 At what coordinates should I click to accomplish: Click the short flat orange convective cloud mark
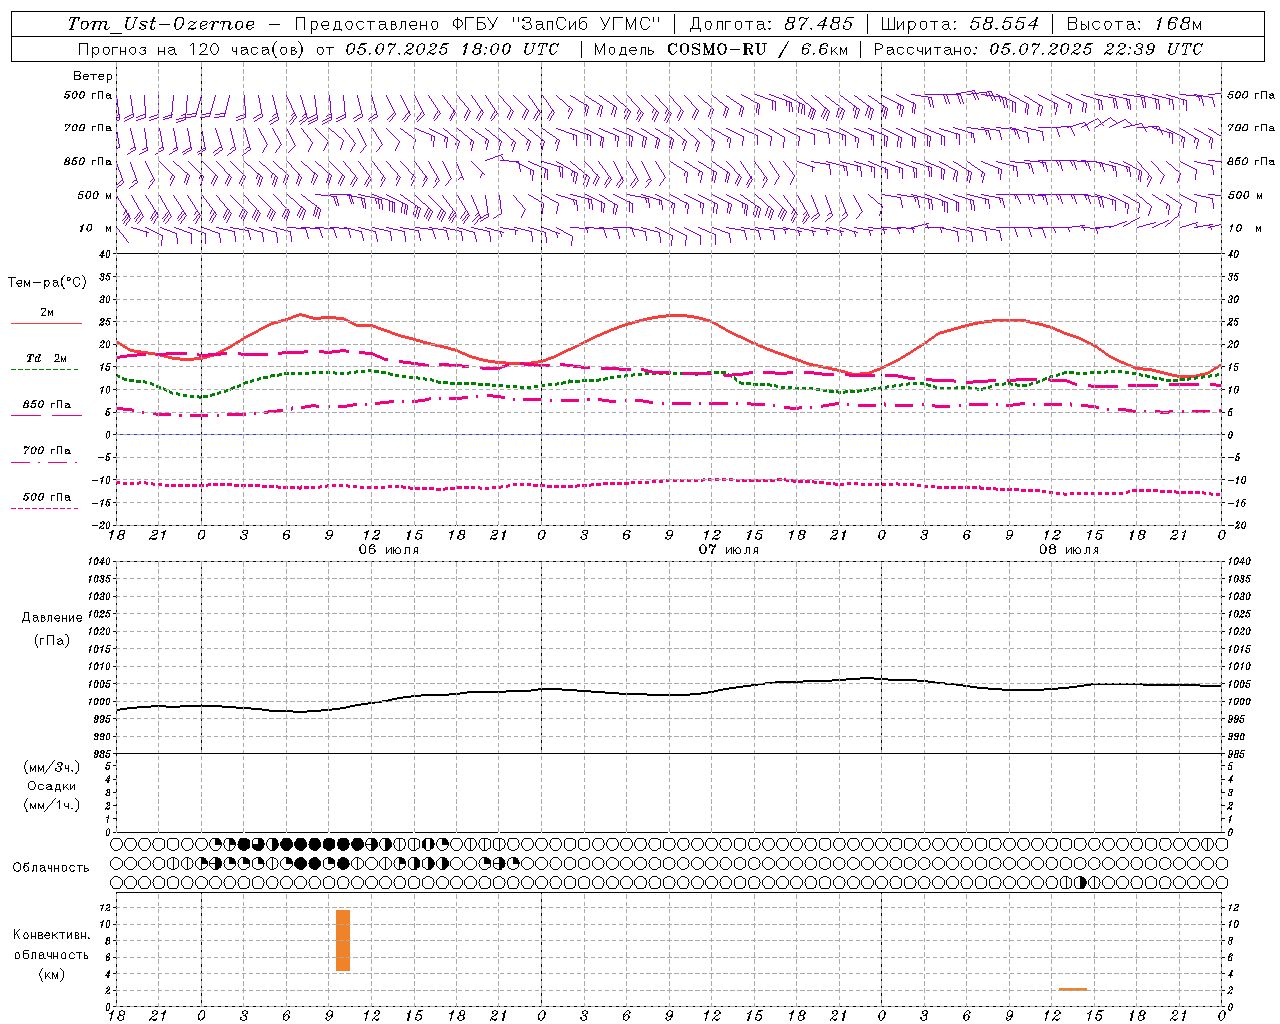pos(1073,989)
